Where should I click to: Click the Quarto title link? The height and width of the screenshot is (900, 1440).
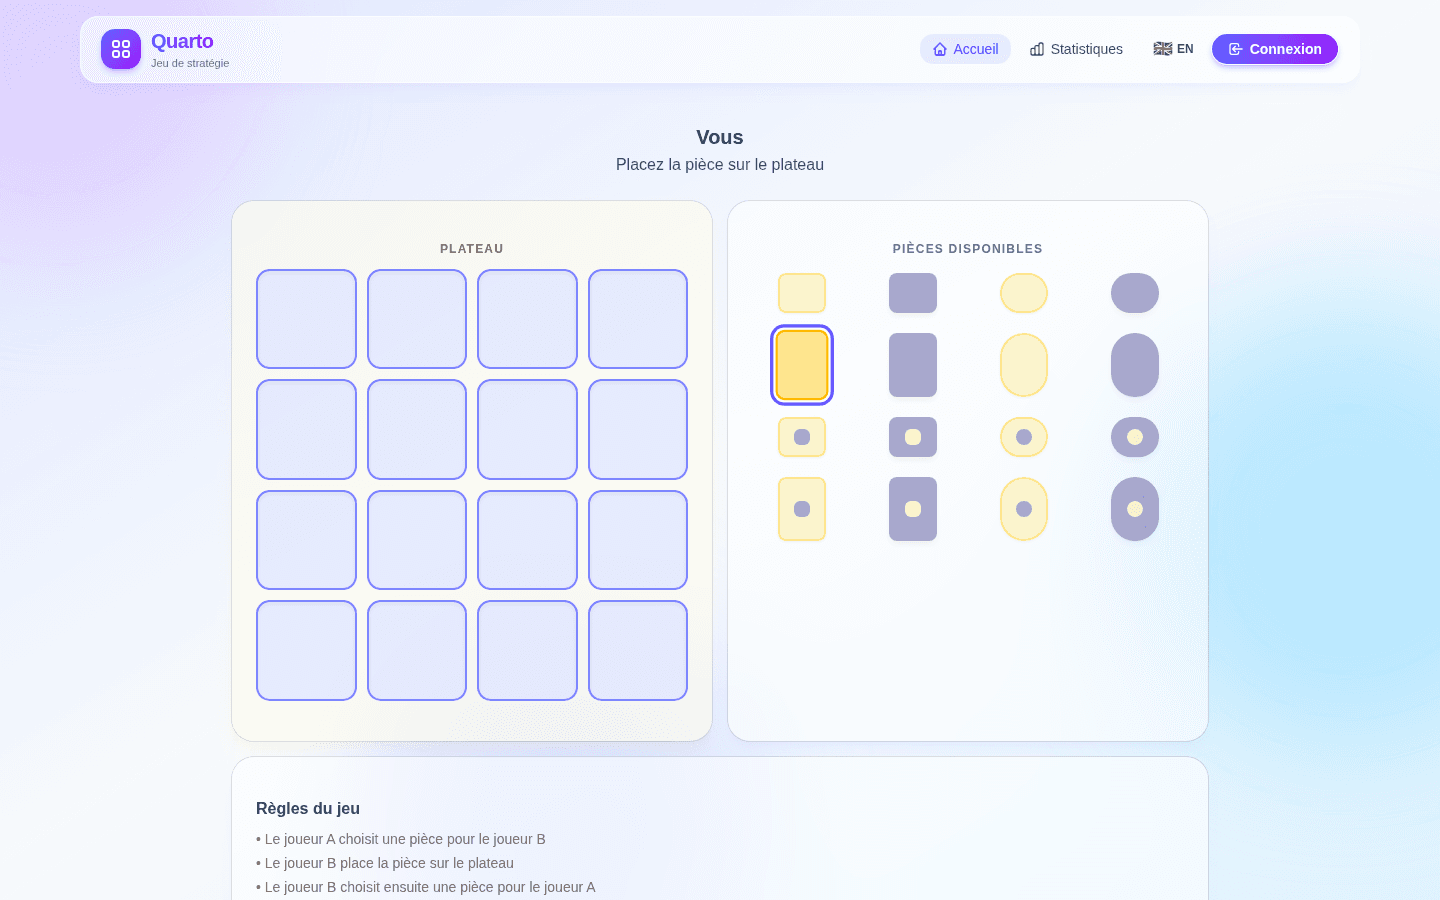coord(182,41)
